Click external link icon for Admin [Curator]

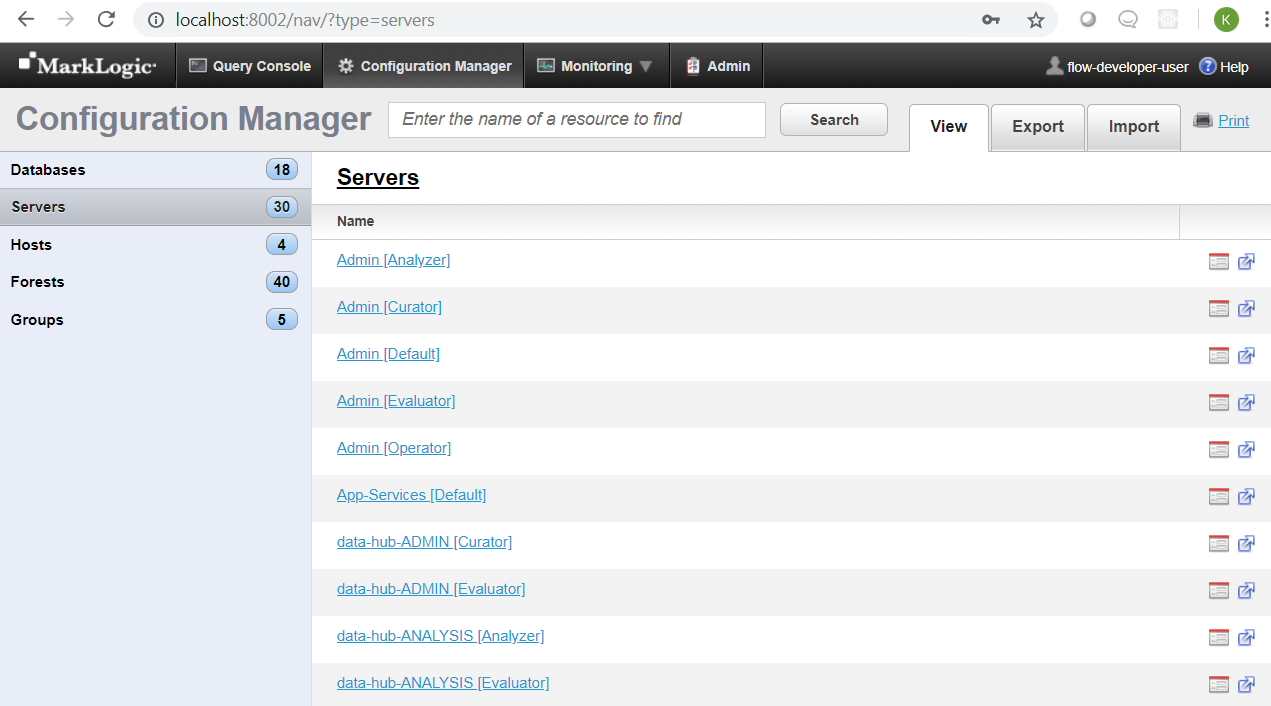point(1246,309)
